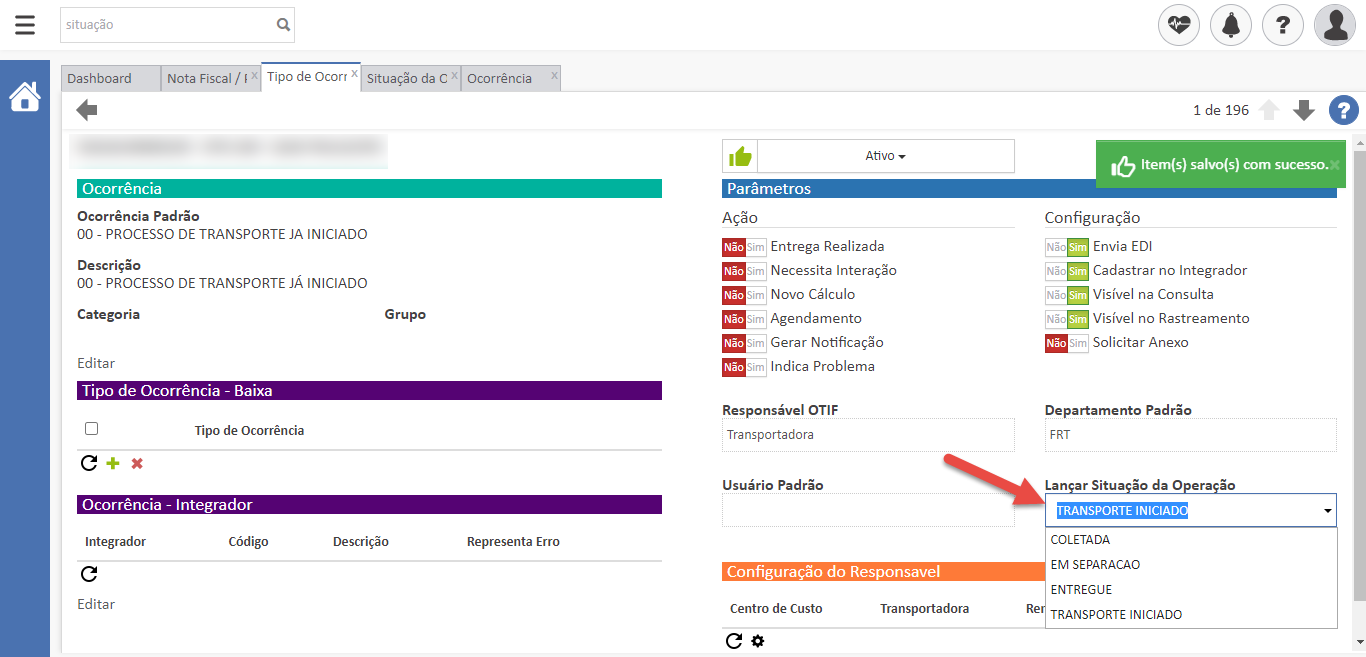Open the hamburger main menu
This screenshot has height=657, width=1366.
(x=25, y=25)
